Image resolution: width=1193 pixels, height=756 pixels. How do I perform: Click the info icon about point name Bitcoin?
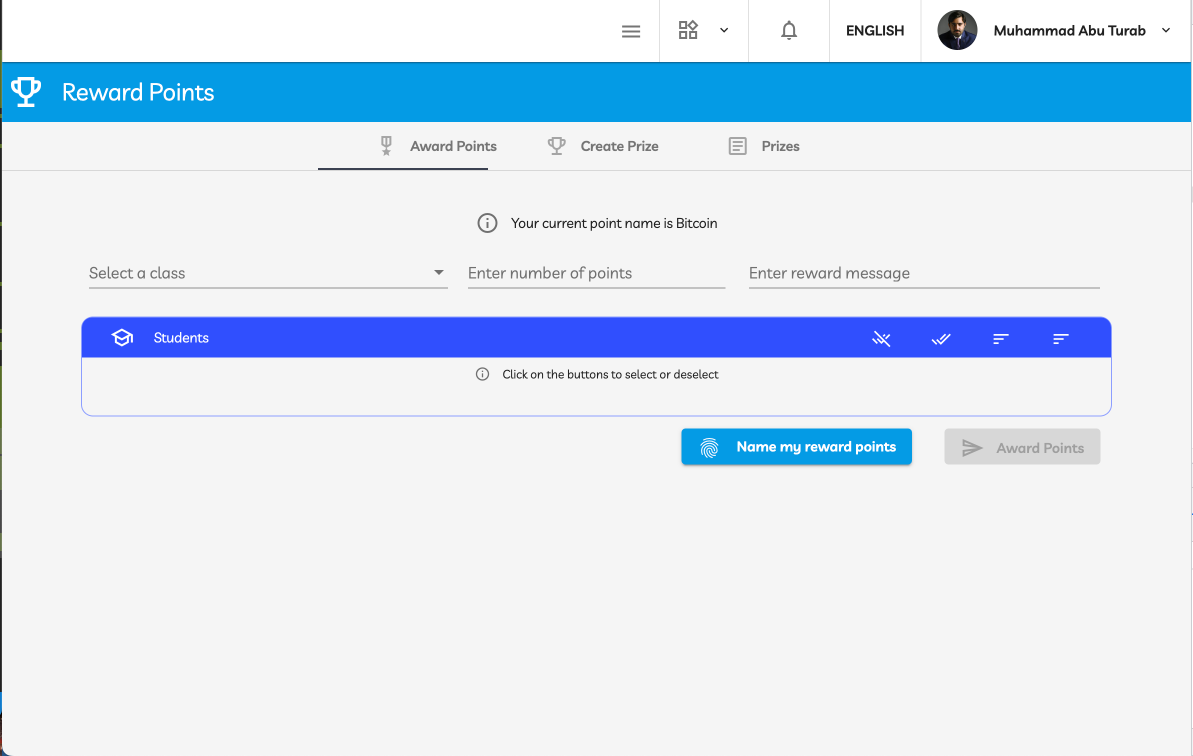coord(487,223)
